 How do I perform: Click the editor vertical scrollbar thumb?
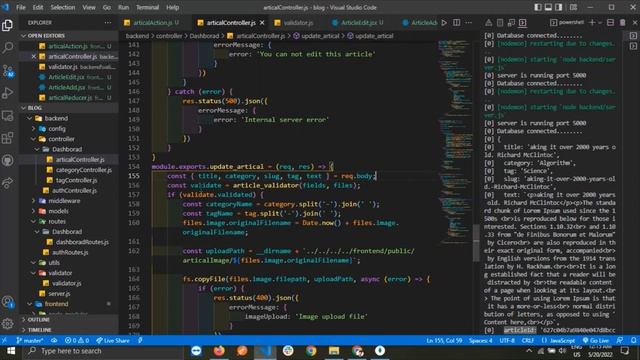point(476,242)
